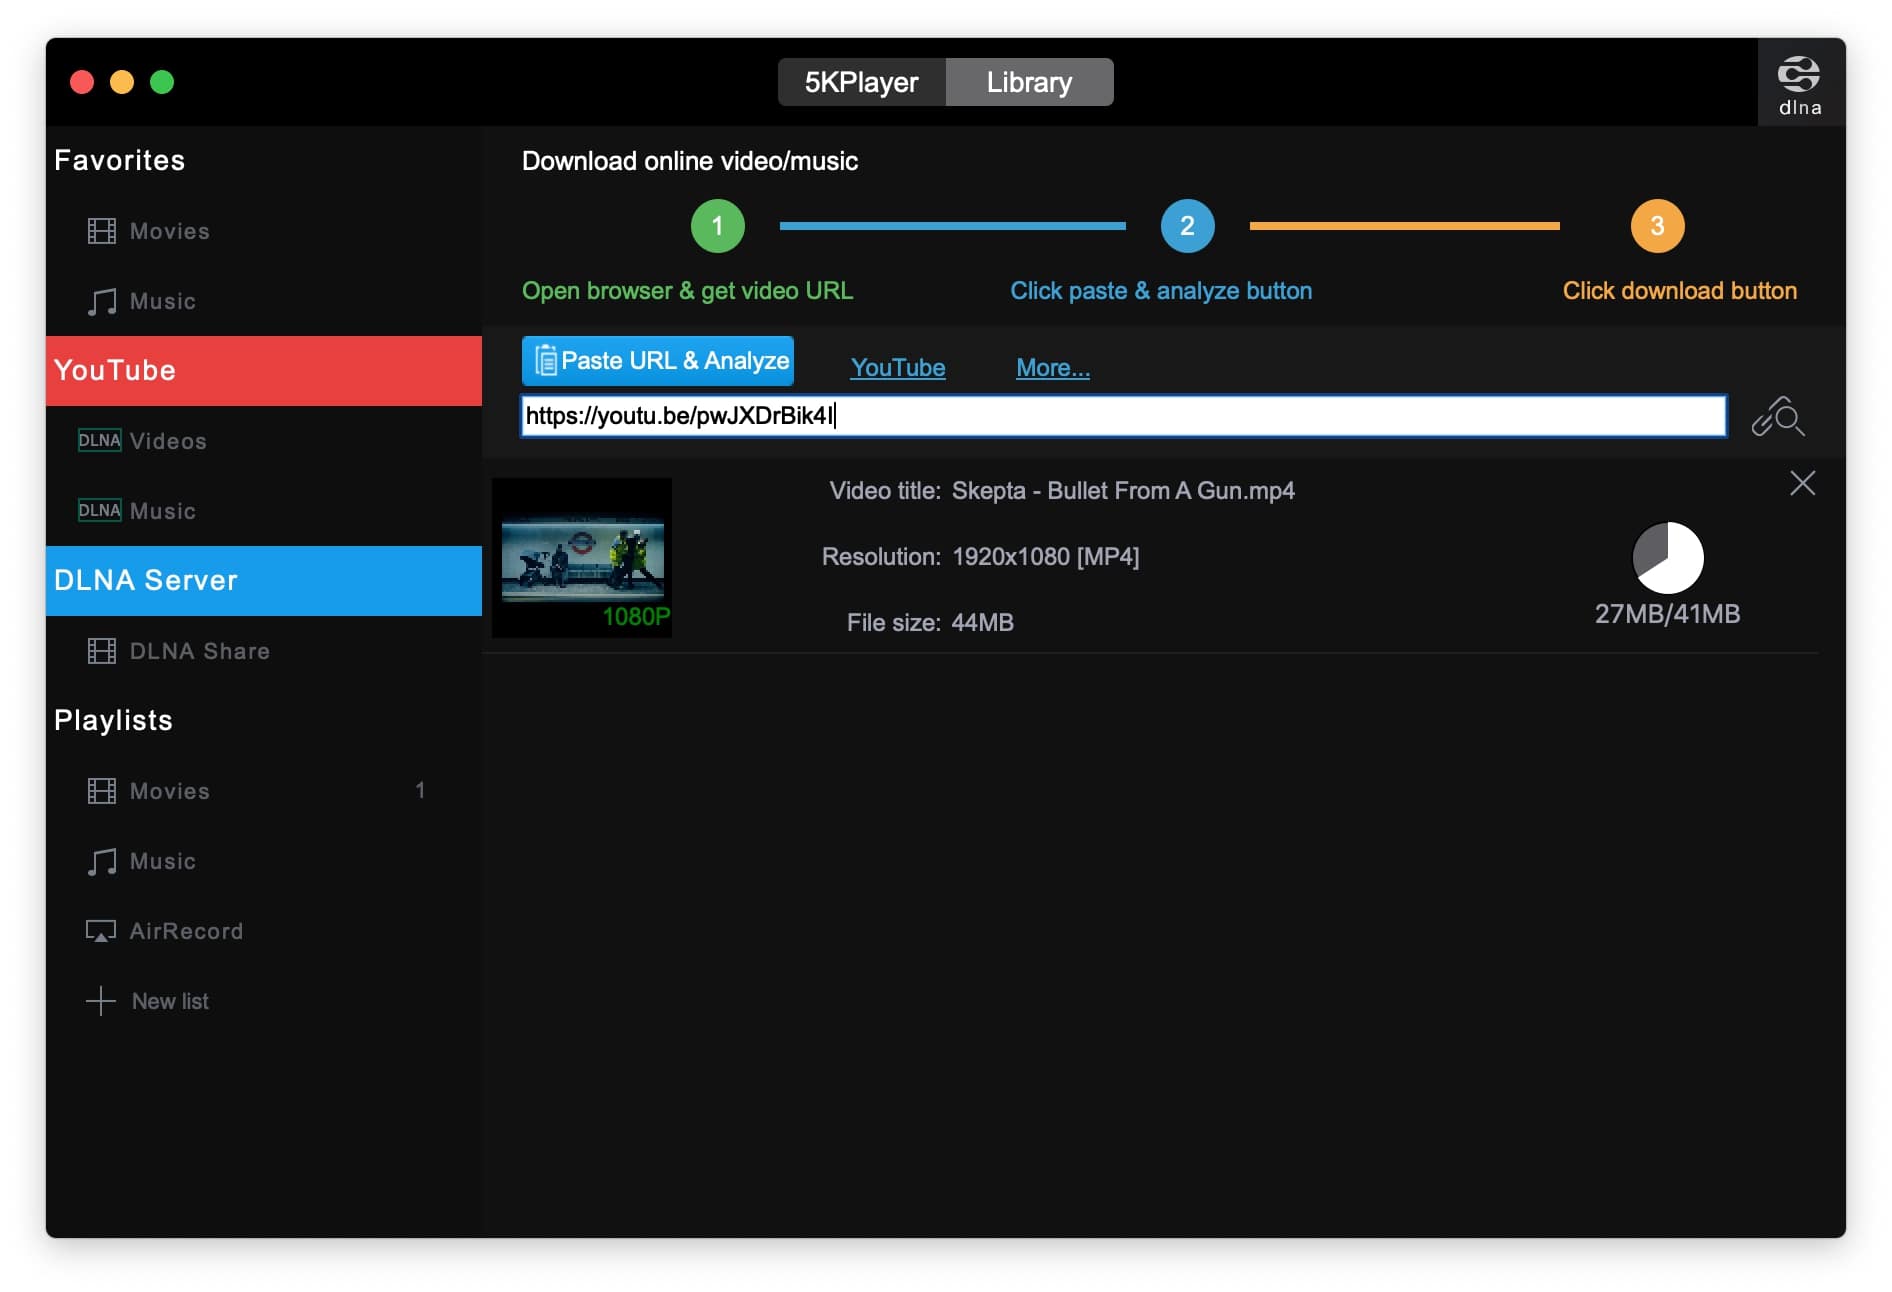Image resolution: width=1892 pixels, height=1292 pixels.
Task: Click the Download online video/music heading
Action: 690,161
